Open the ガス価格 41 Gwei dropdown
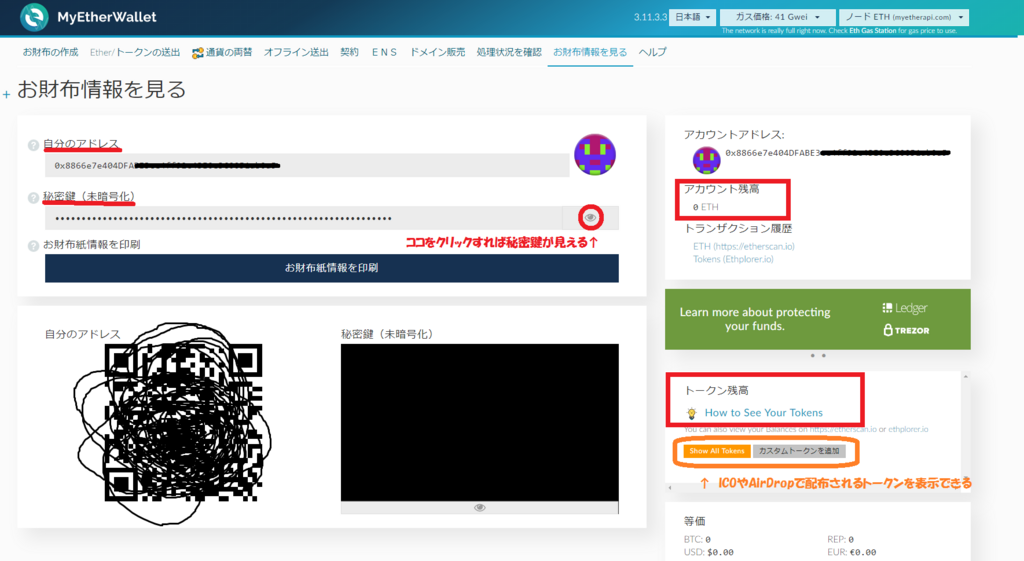Screen dimensions: 1024x561 tap(777, 17)
